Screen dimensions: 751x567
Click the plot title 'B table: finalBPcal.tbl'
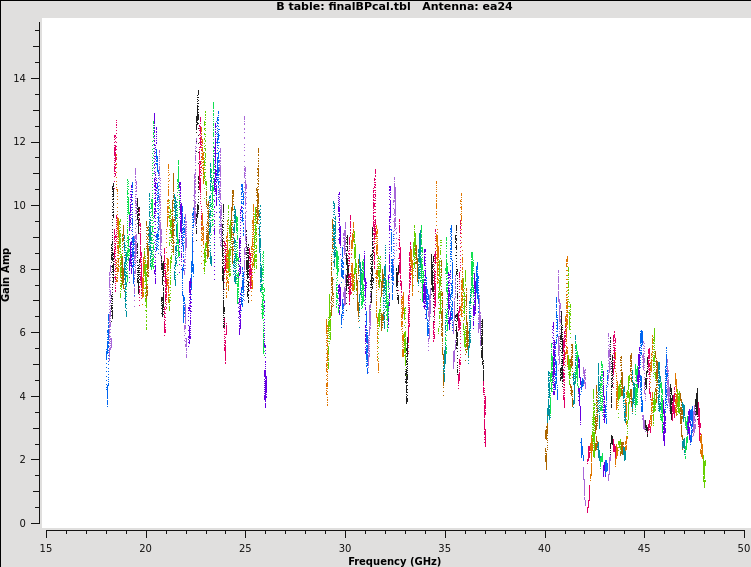343,7
